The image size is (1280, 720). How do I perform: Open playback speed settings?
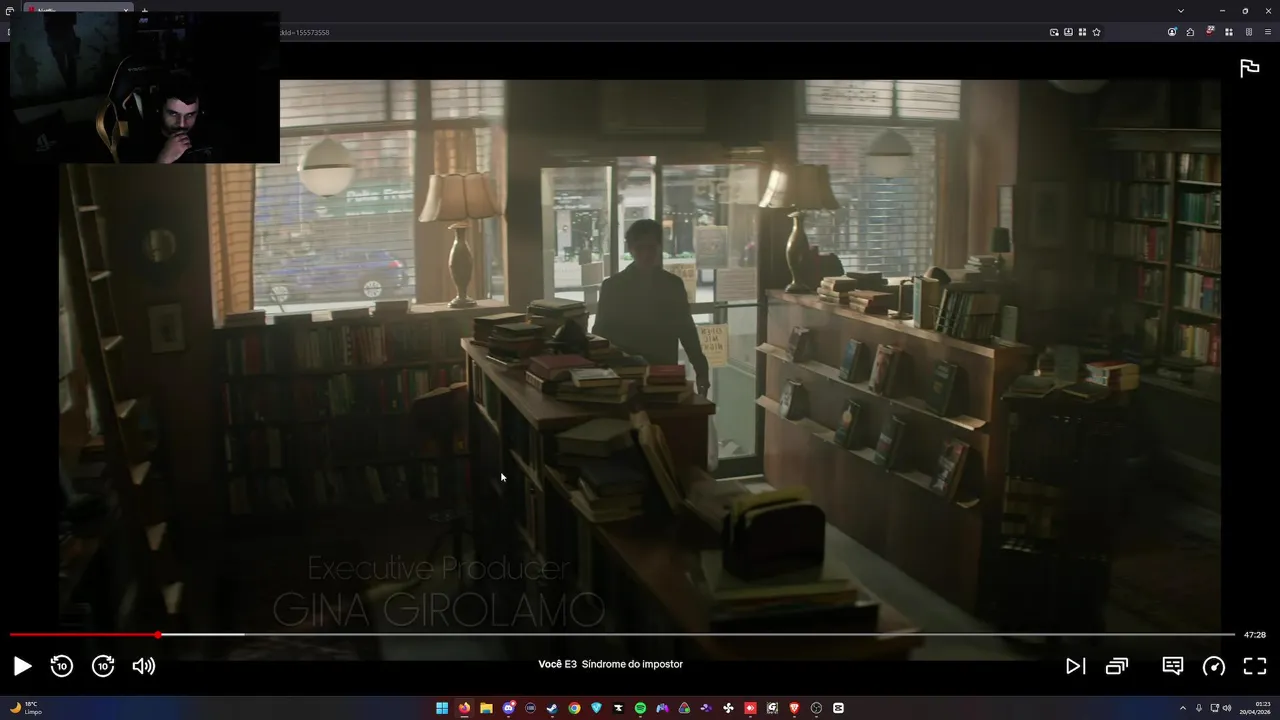point(1214,666)
